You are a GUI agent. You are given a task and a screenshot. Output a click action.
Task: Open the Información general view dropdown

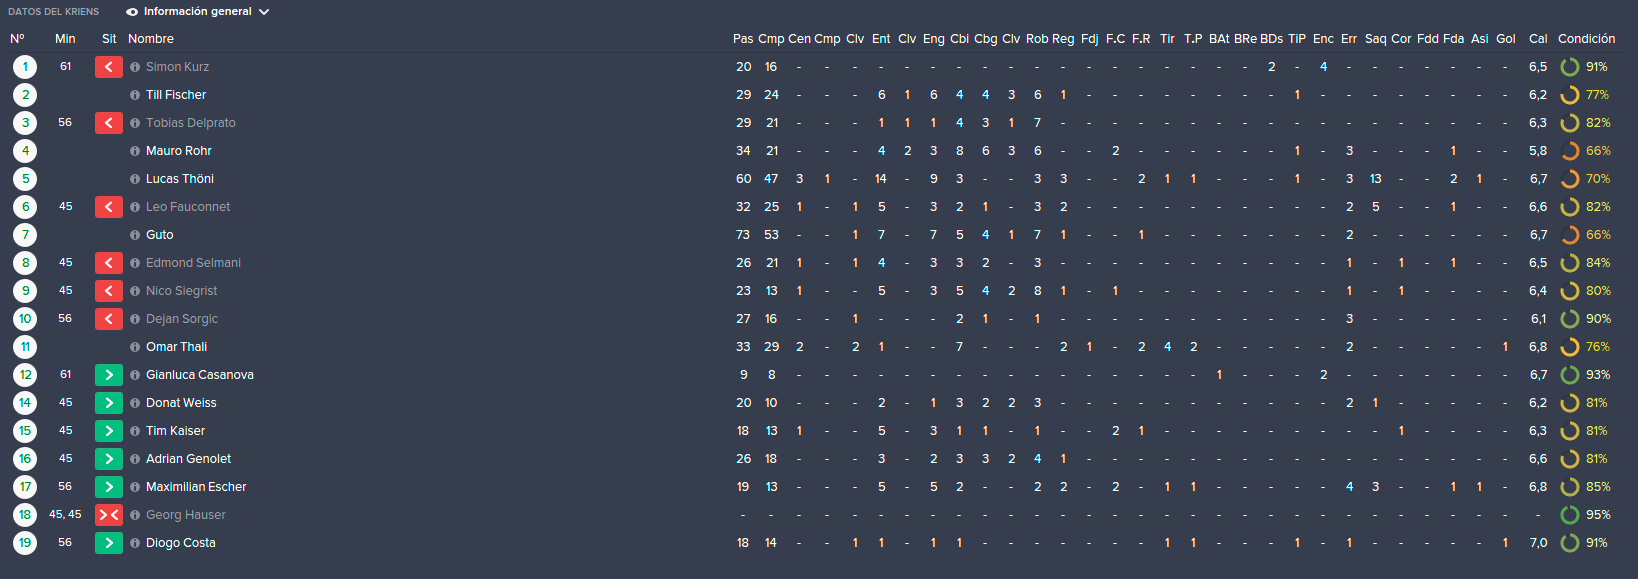(198, 12)
